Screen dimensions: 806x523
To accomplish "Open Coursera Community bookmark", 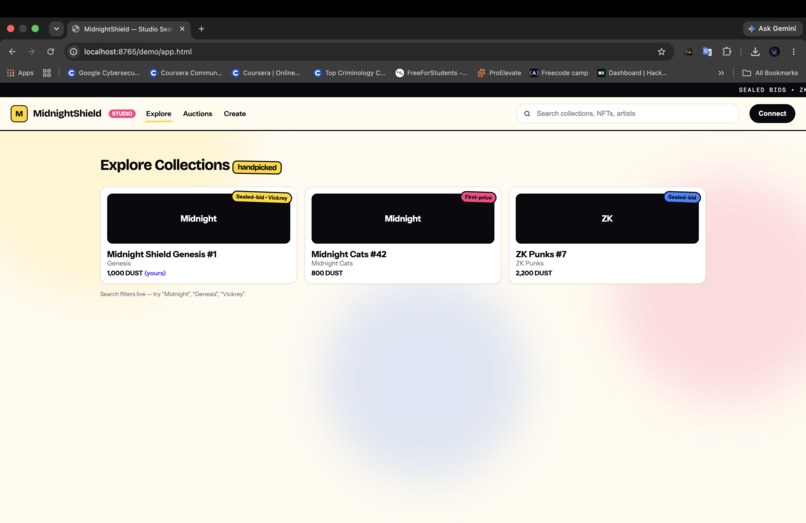I will click(186, 73).
